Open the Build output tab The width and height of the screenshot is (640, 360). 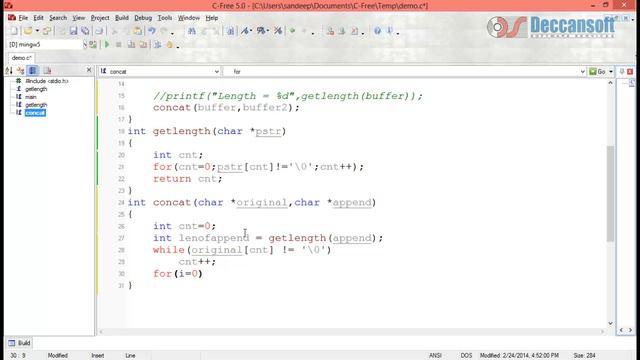coord(20,343)
